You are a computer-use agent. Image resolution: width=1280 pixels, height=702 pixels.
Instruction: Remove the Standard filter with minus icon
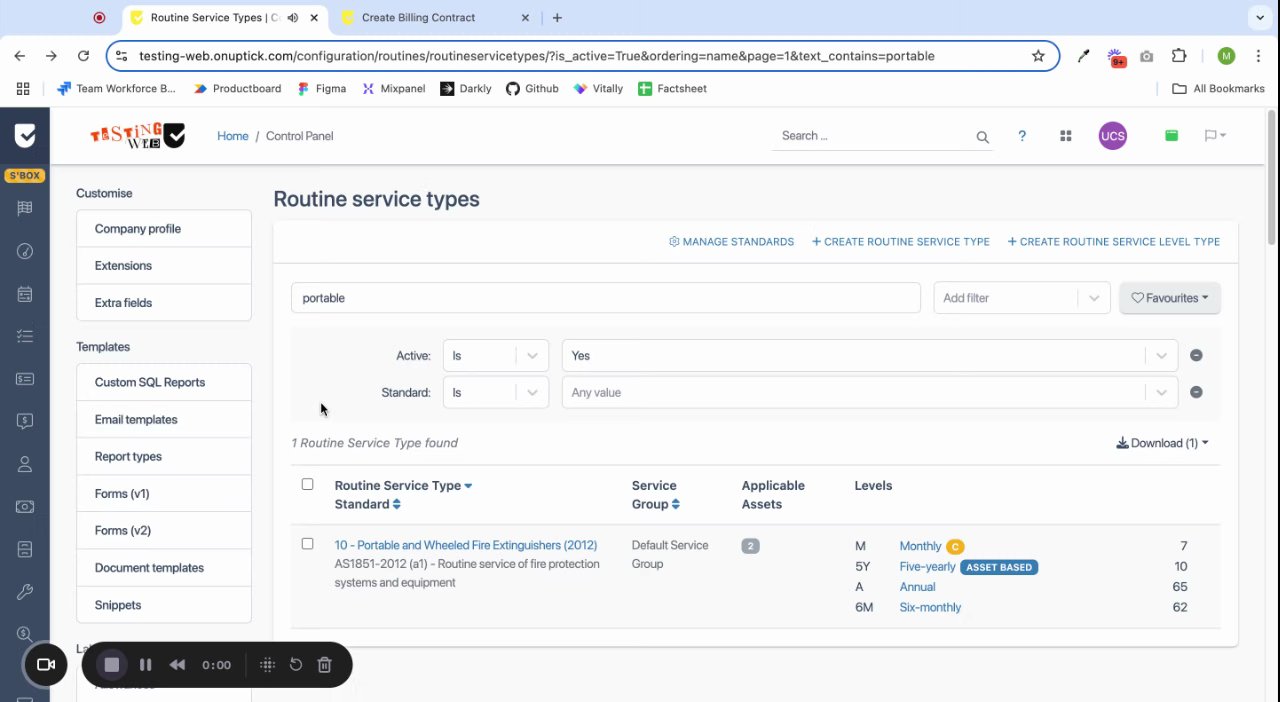tap(1196, 392)
